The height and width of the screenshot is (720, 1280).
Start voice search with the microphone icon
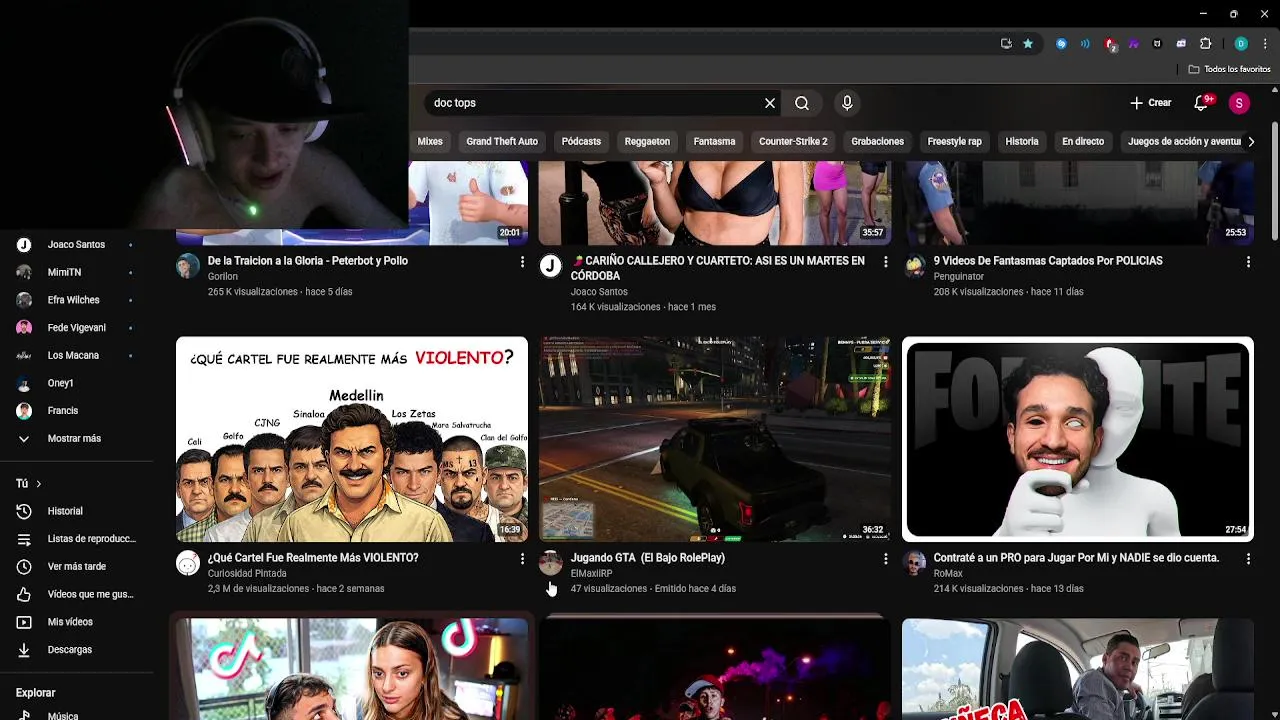pyautogui.click(x=847, y=103)
